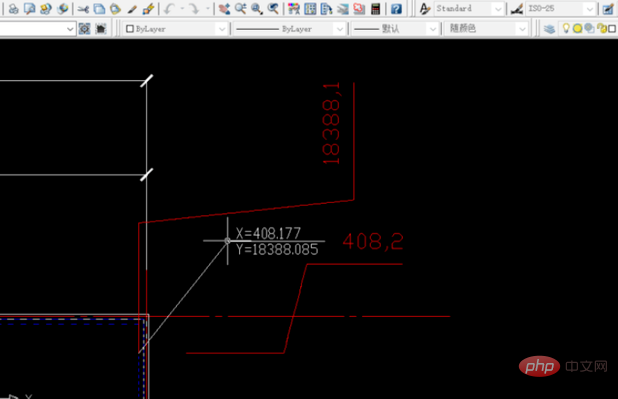This screenshot has height=399, width=618.
Task: Select the red 408,2 coordinate text
Action: pyautogui.click(x=373, y=242)
